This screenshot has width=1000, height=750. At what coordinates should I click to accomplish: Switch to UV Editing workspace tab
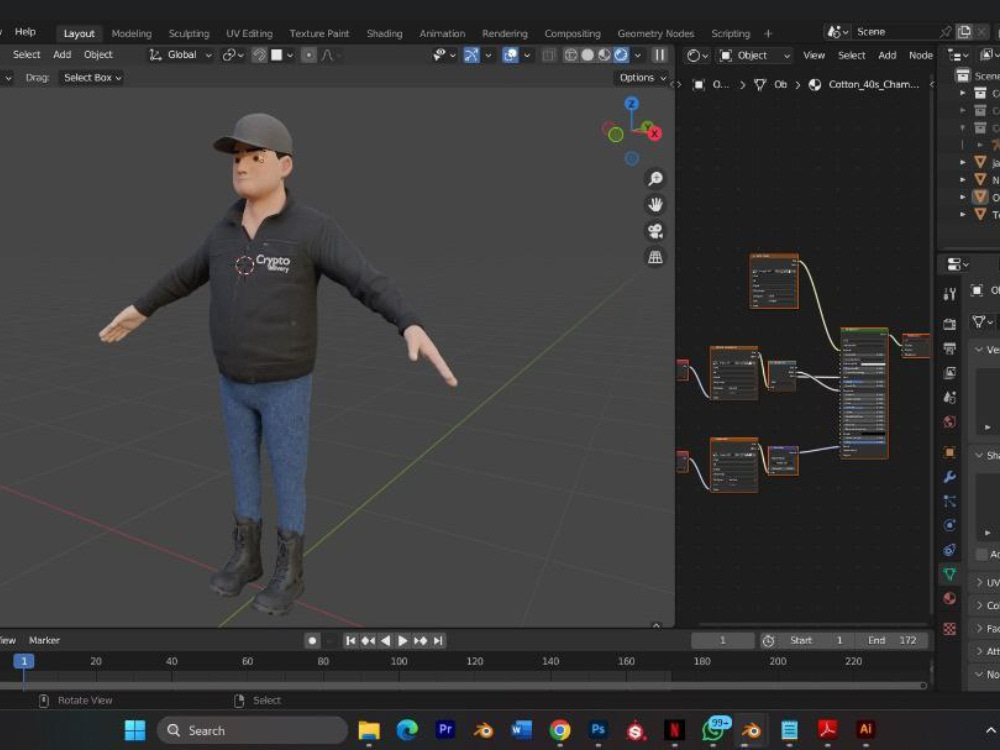pos(249,33)
